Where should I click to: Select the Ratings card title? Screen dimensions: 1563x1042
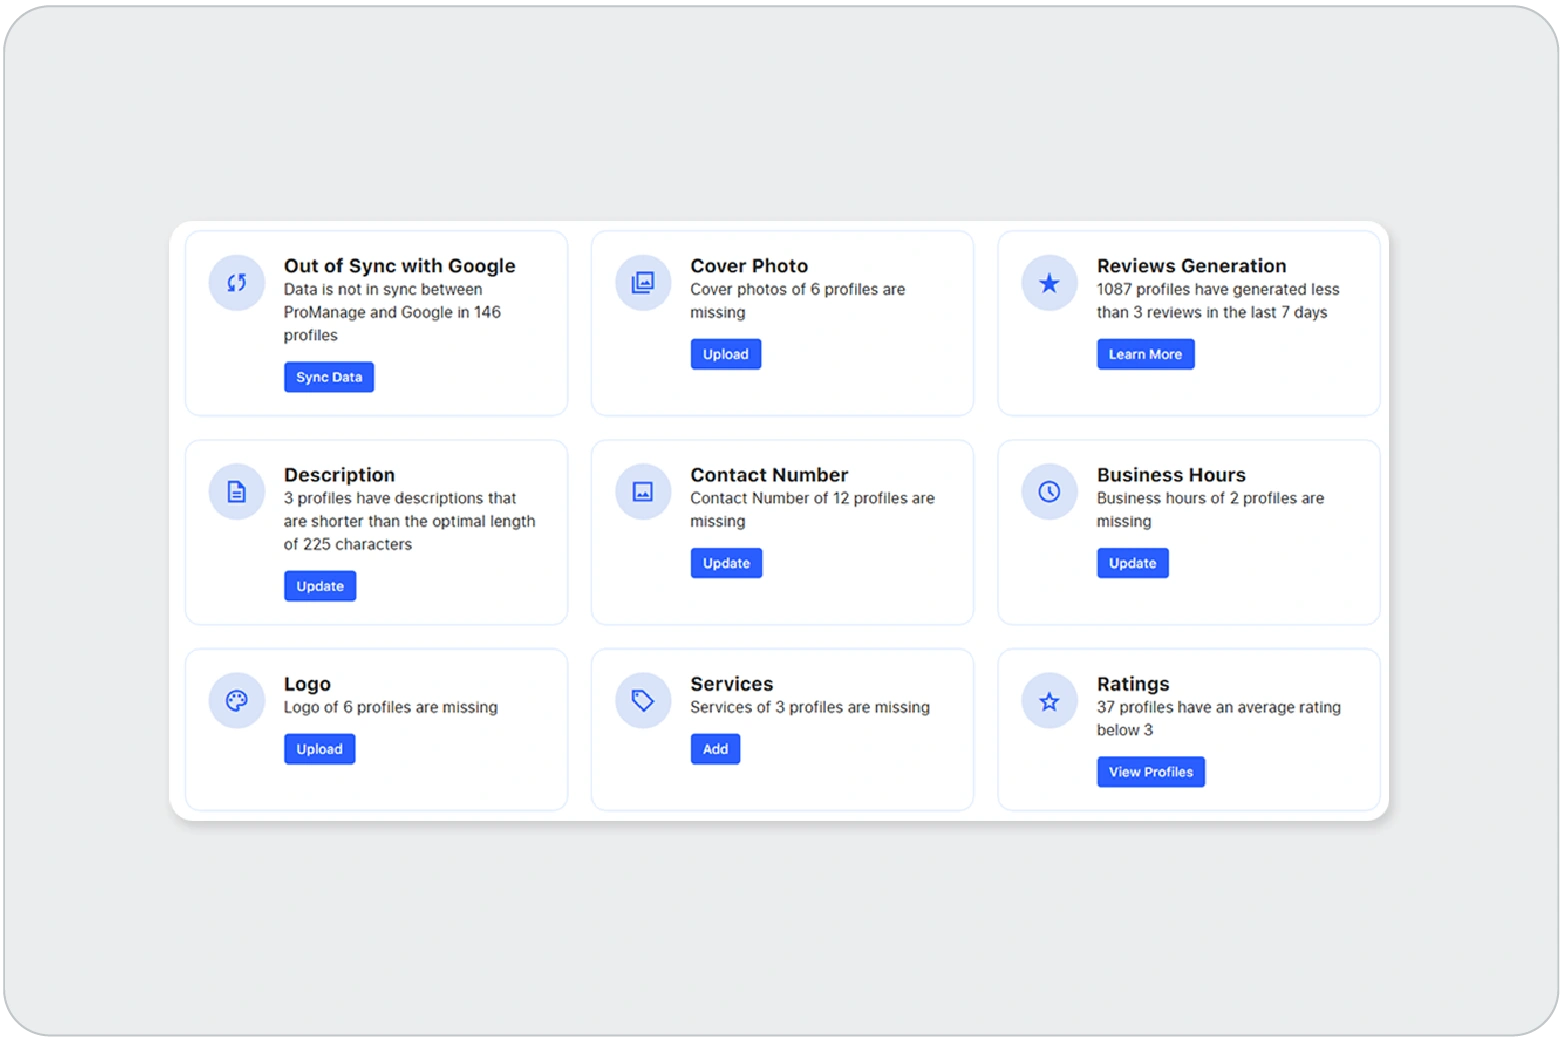click(x=1132, y=684)
